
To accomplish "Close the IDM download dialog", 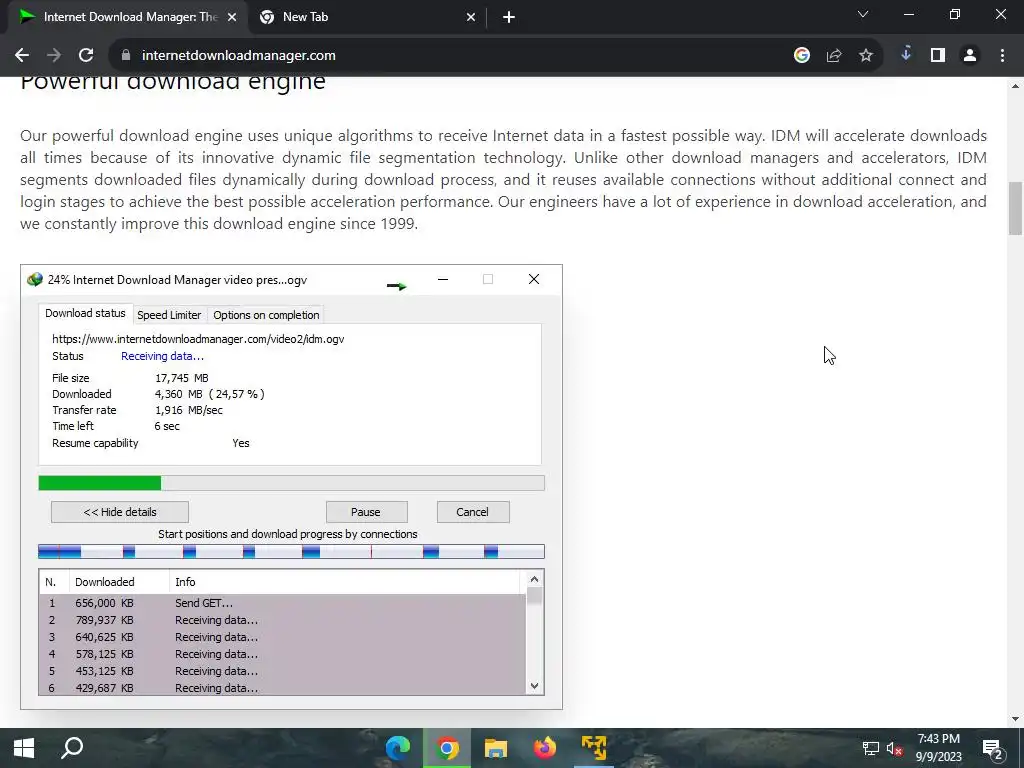I will coord(534,280).
